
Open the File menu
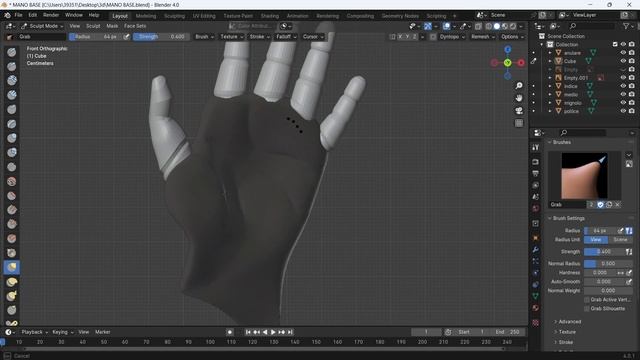coord(18,15)
